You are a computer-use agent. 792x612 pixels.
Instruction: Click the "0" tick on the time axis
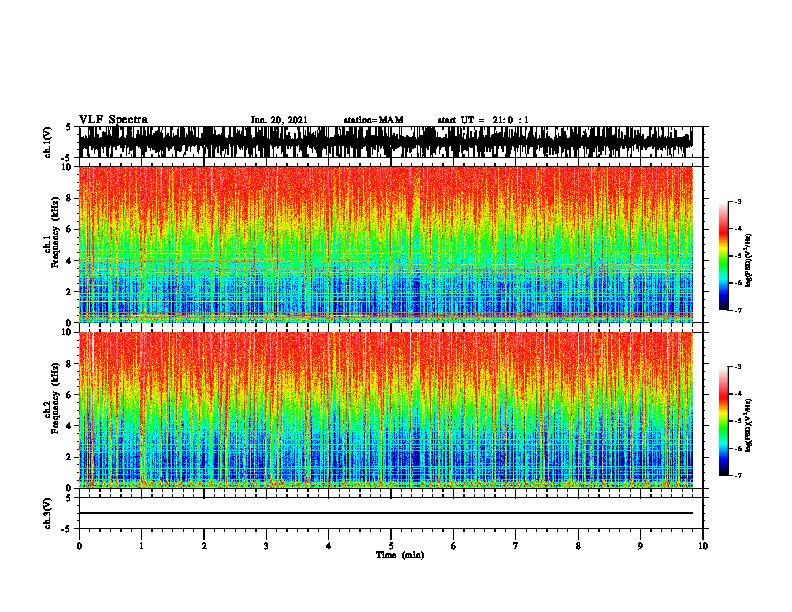coord(79,546)
